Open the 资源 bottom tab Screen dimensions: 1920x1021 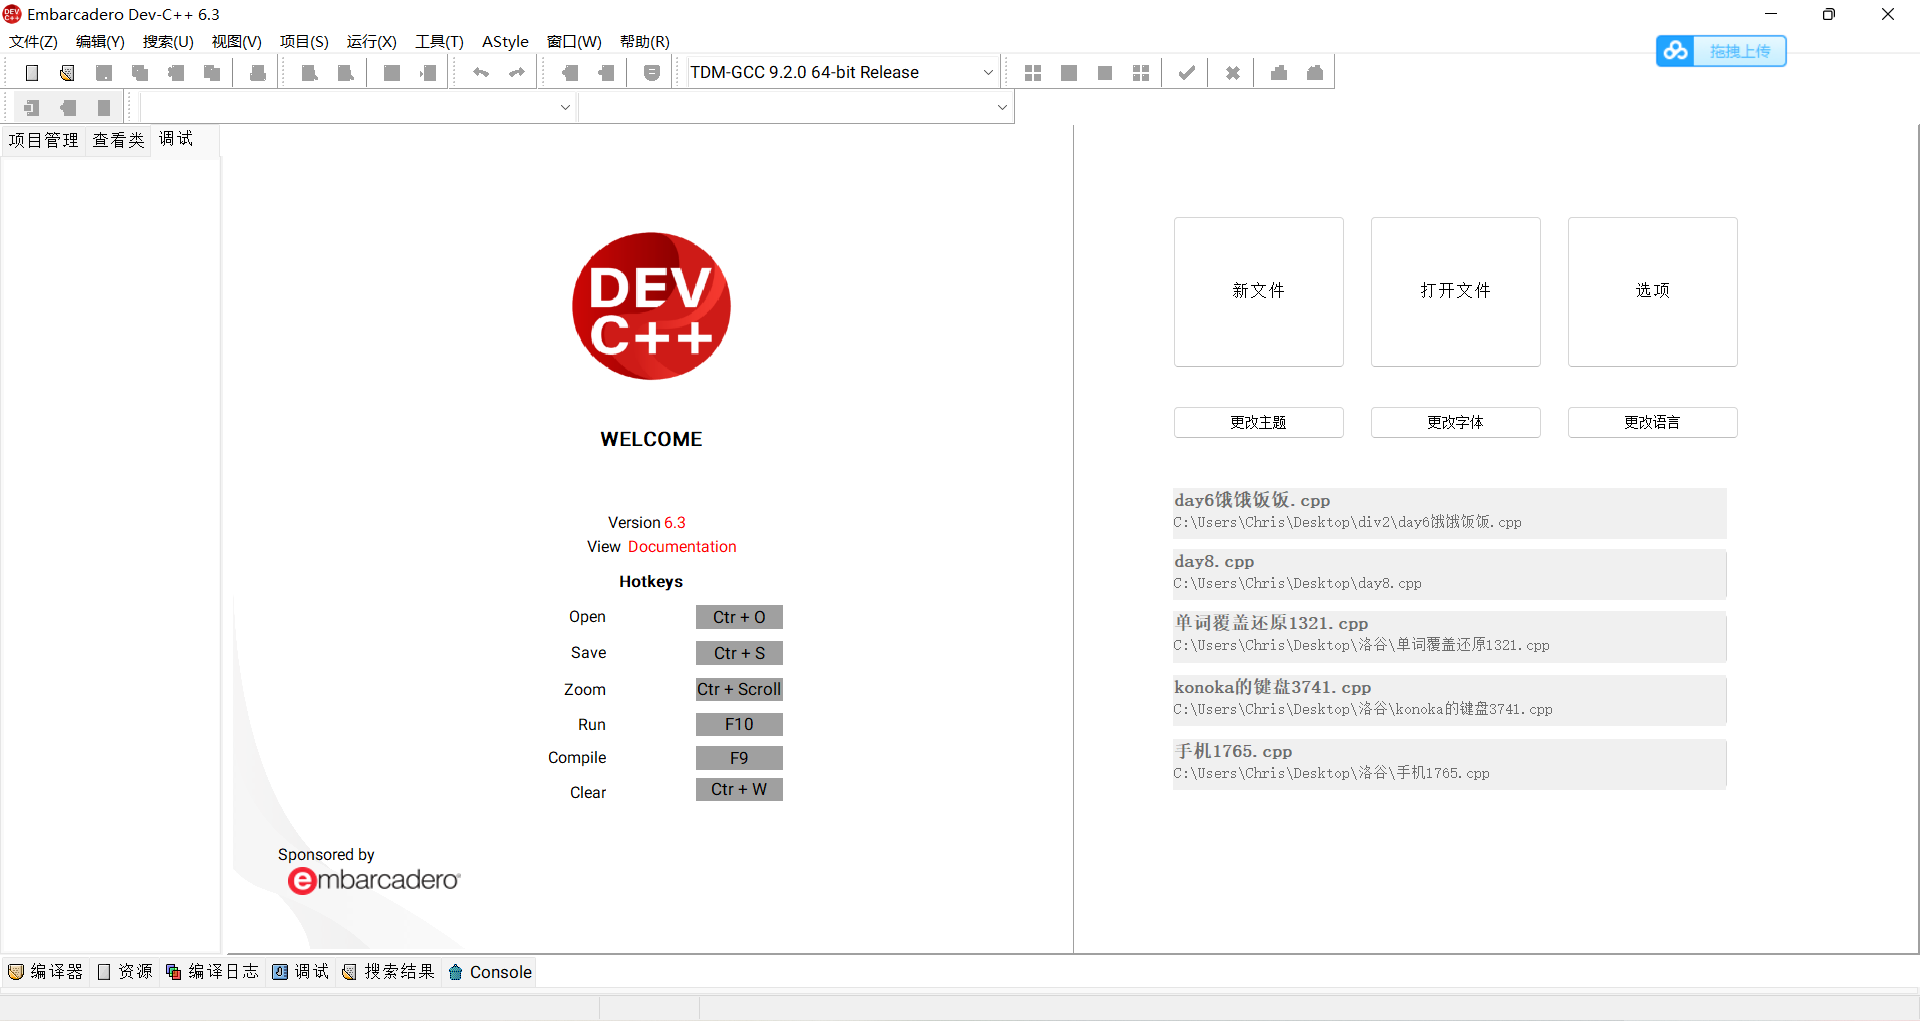click(125, 972)
